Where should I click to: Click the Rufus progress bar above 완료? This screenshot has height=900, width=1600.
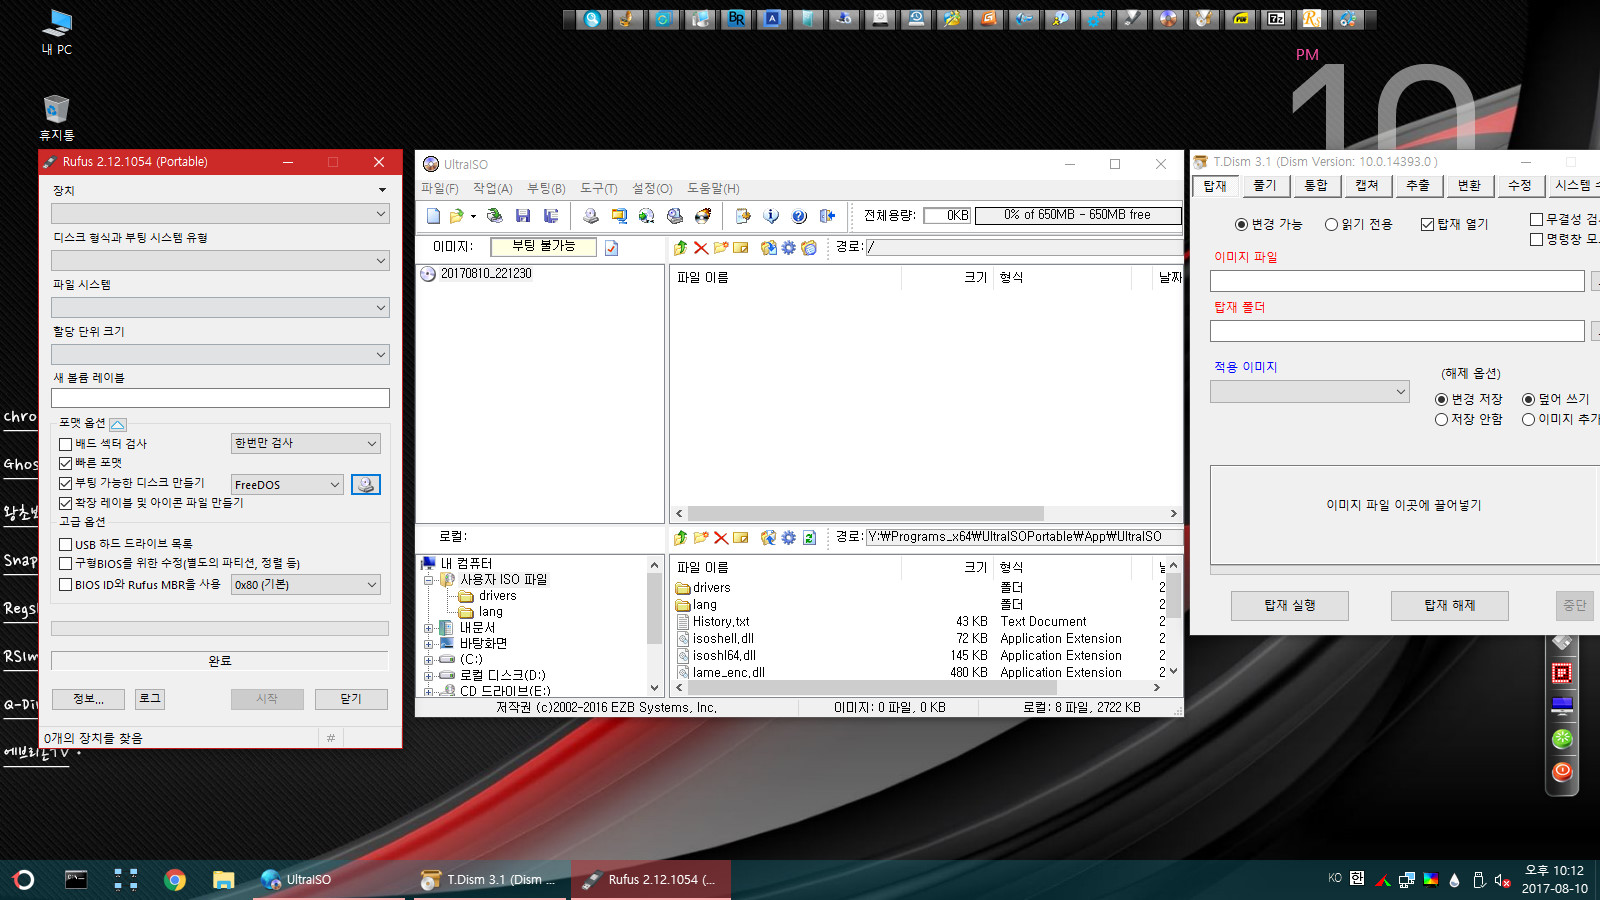220,629
